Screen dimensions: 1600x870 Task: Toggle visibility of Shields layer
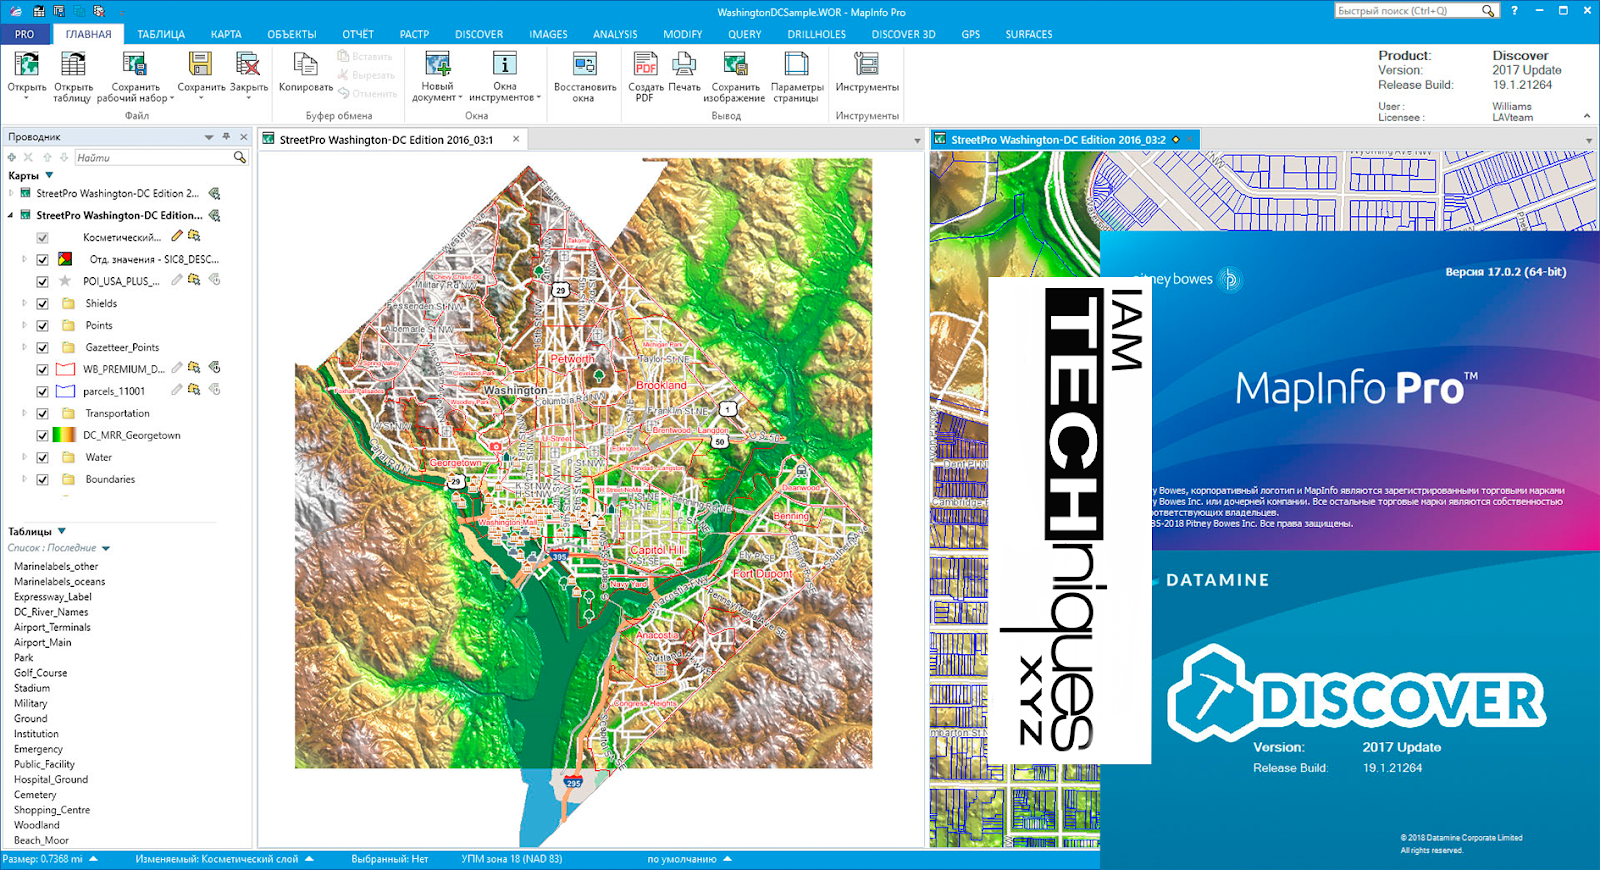[42, 303]
